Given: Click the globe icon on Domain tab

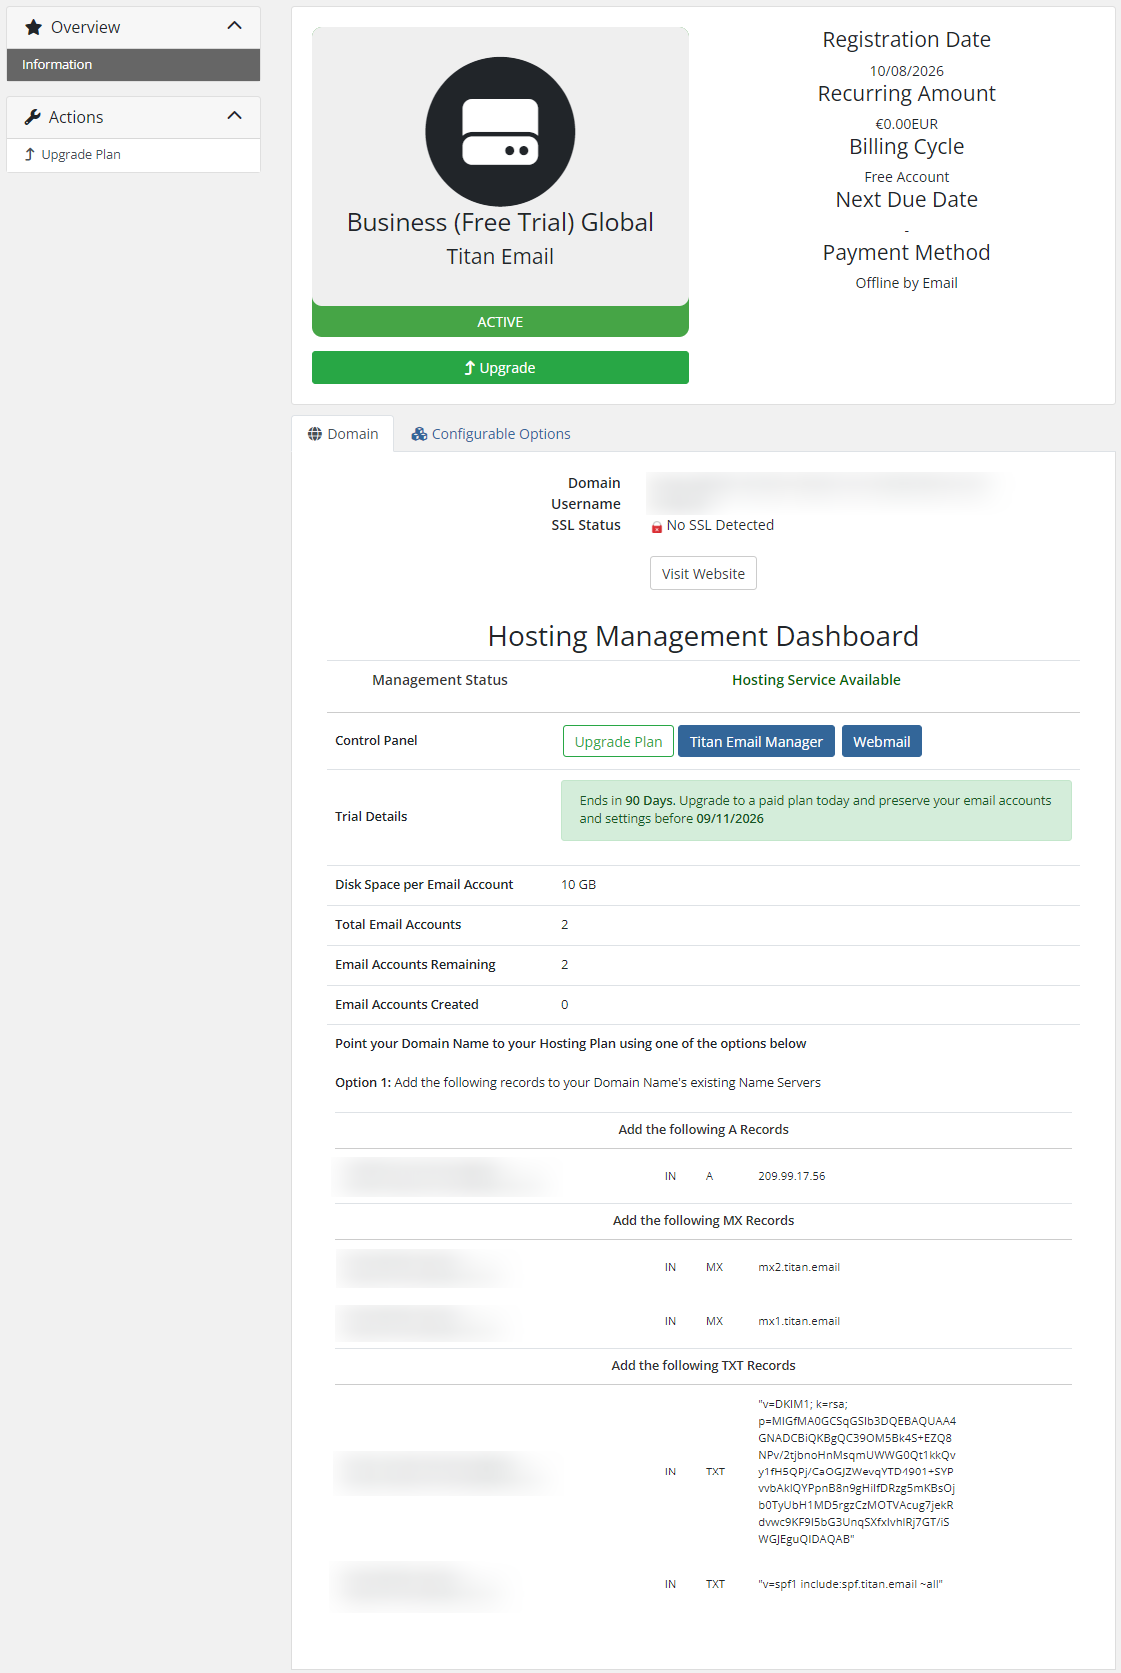Looking at the screenshot, I should (315, 434).
